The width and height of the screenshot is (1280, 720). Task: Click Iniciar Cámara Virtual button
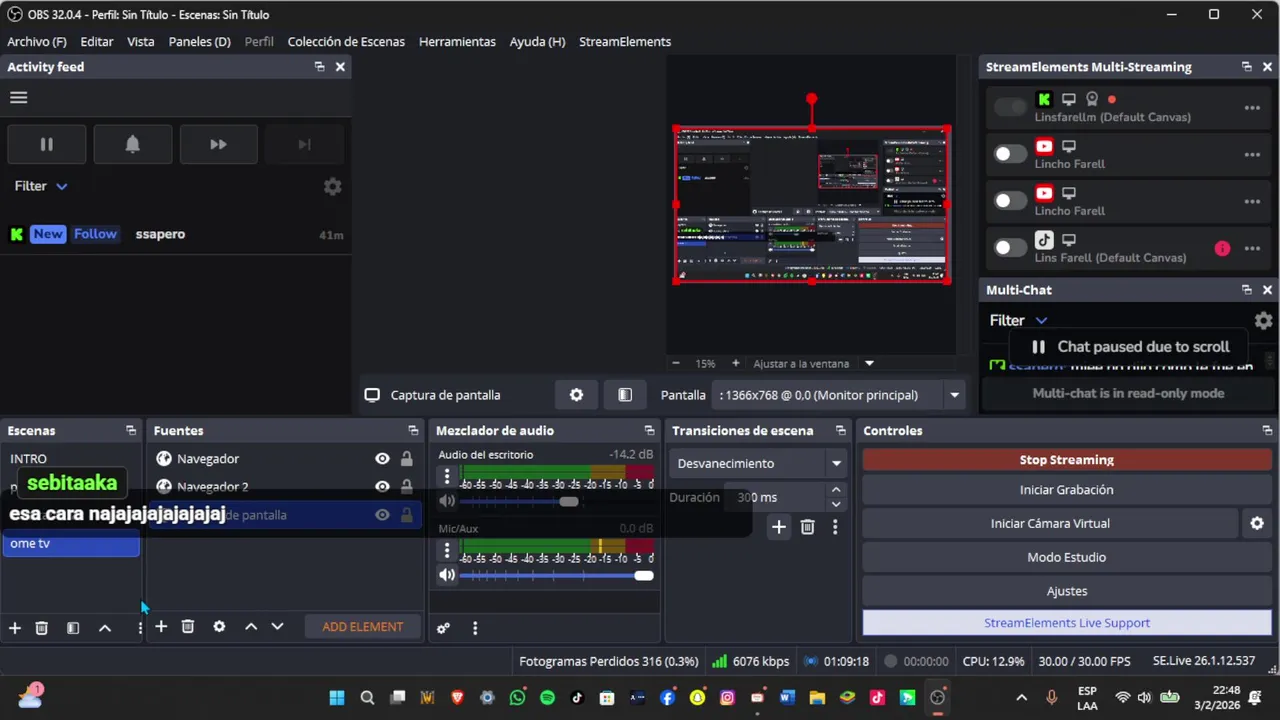point(1050,524)
